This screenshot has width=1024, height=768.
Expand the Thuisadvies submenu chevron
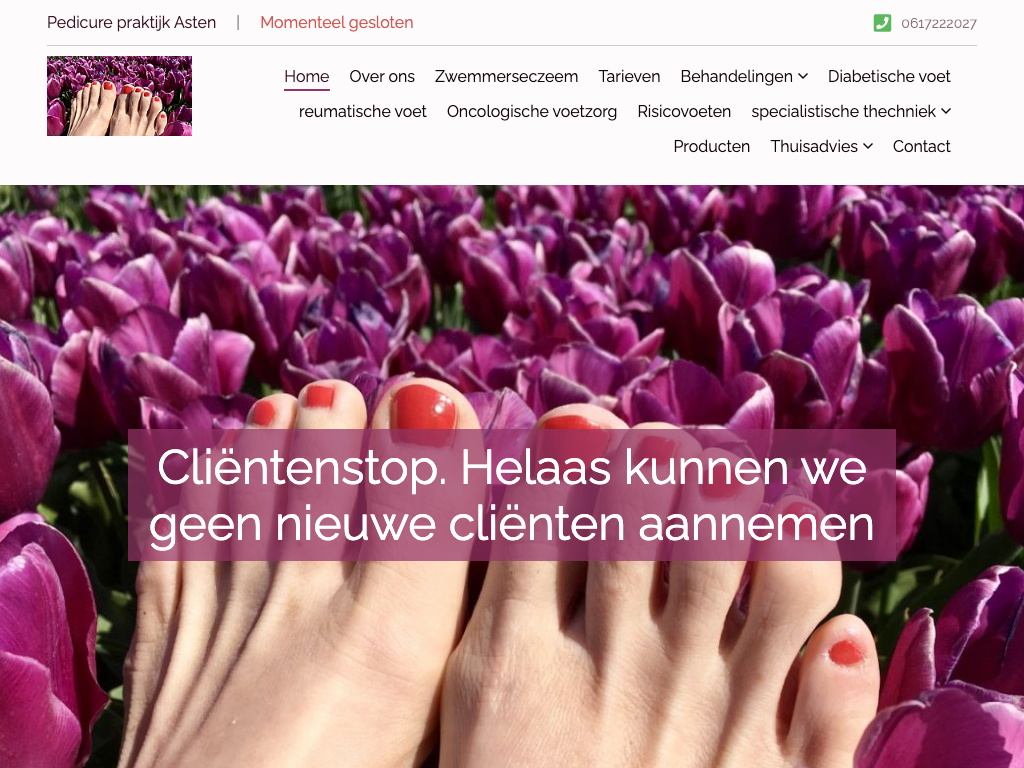[x=868, y=146]
